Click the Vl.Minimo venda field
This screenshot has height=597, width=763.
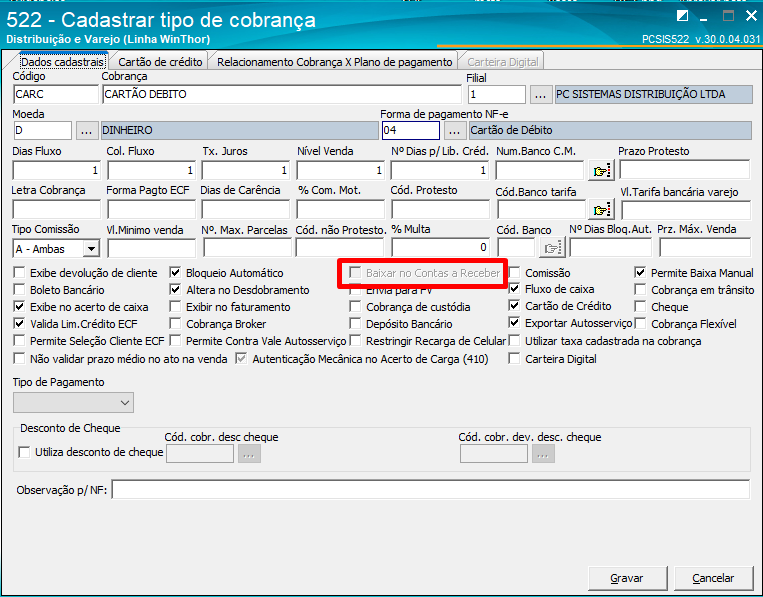coord(152,248)
